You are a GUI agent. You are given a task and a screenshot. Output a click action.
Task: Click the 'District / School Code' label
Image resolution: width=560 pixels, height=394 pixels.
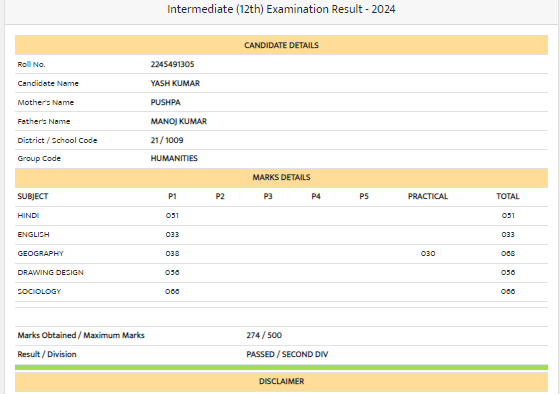point(57,140)
